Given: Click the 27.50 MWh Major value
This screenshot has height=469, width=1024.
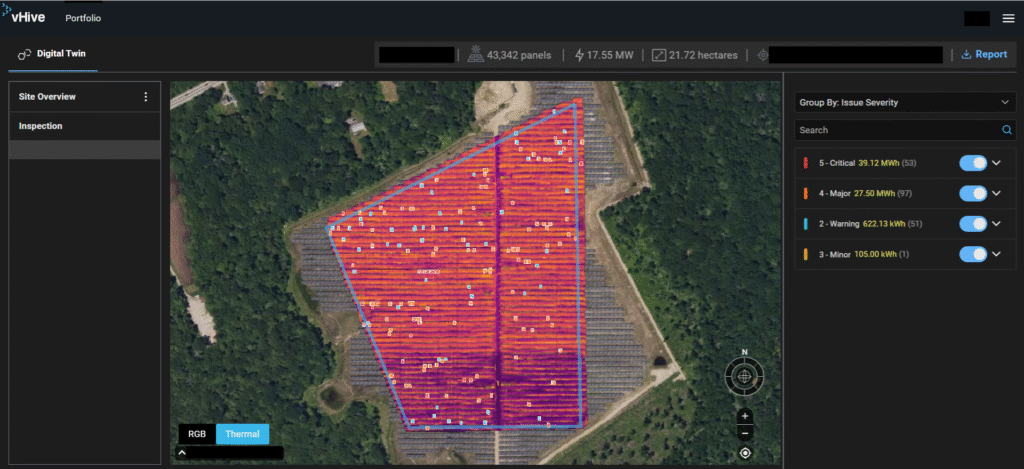Looking at the screenshot, I should point(874,193).
